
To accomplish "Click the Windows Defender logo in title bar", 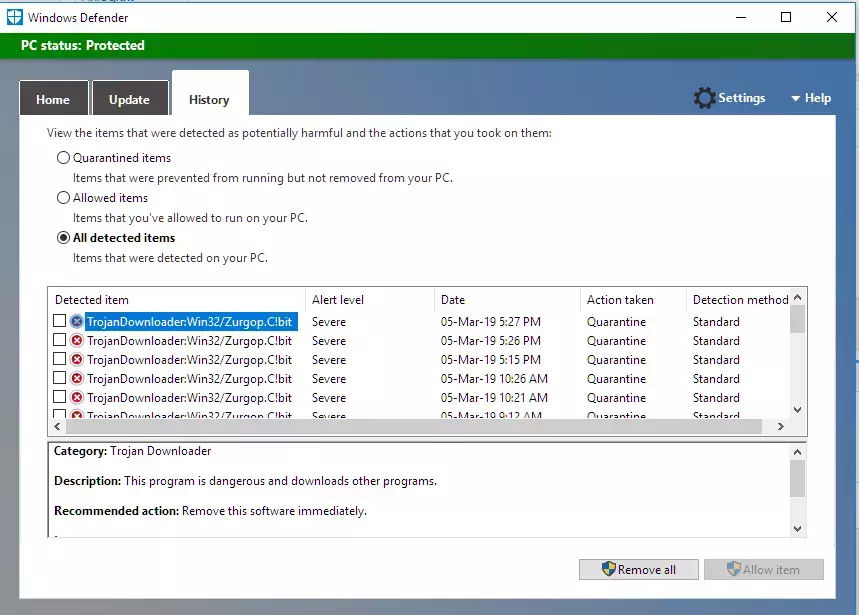I will pyautogui.click(x=15, y=18).
